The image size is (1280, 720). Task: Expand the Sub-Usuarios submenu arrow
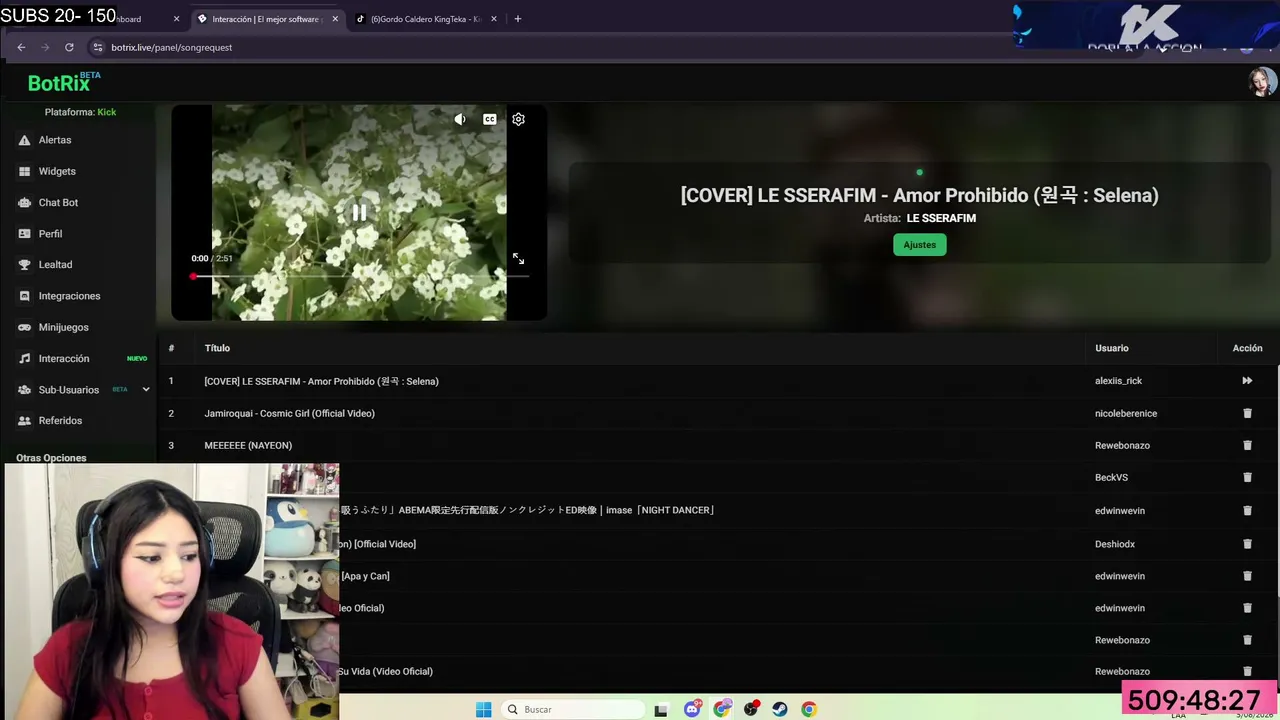click(x=145, y=389)
